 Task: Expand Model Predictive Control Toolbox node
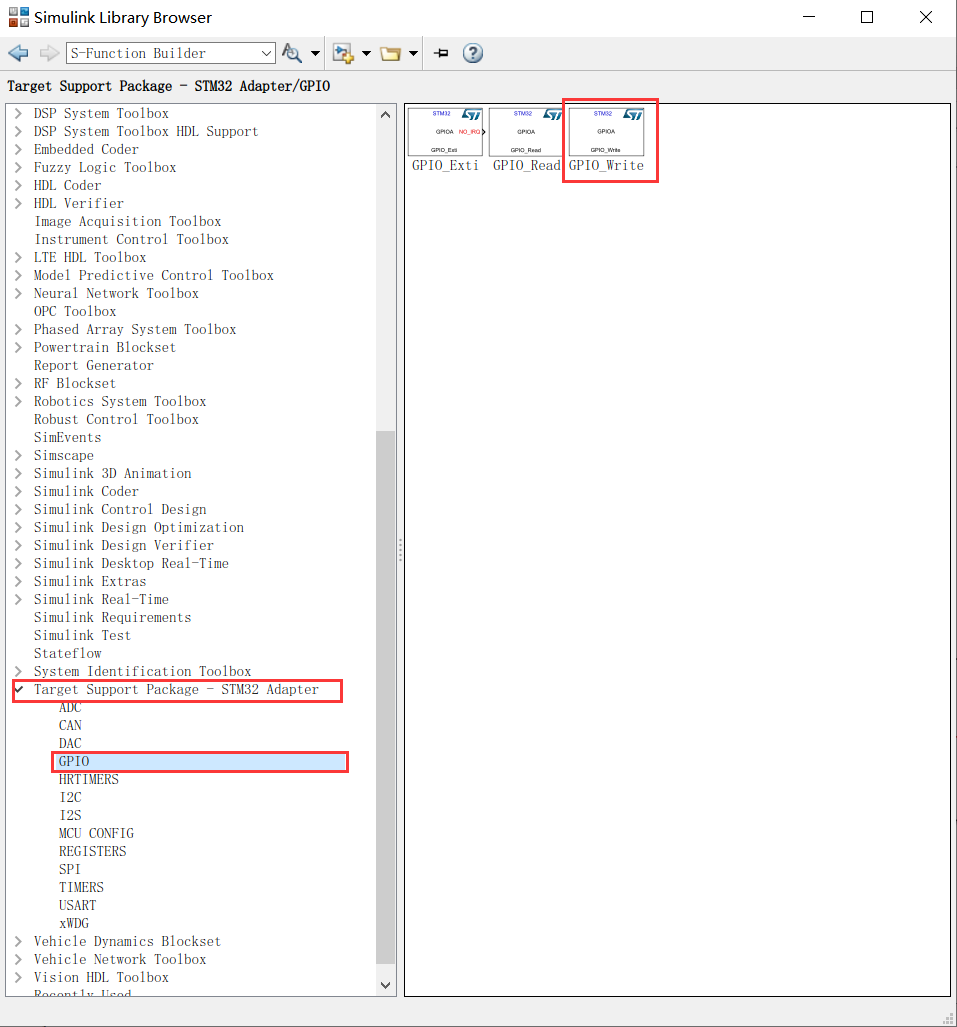click(18, 275)
